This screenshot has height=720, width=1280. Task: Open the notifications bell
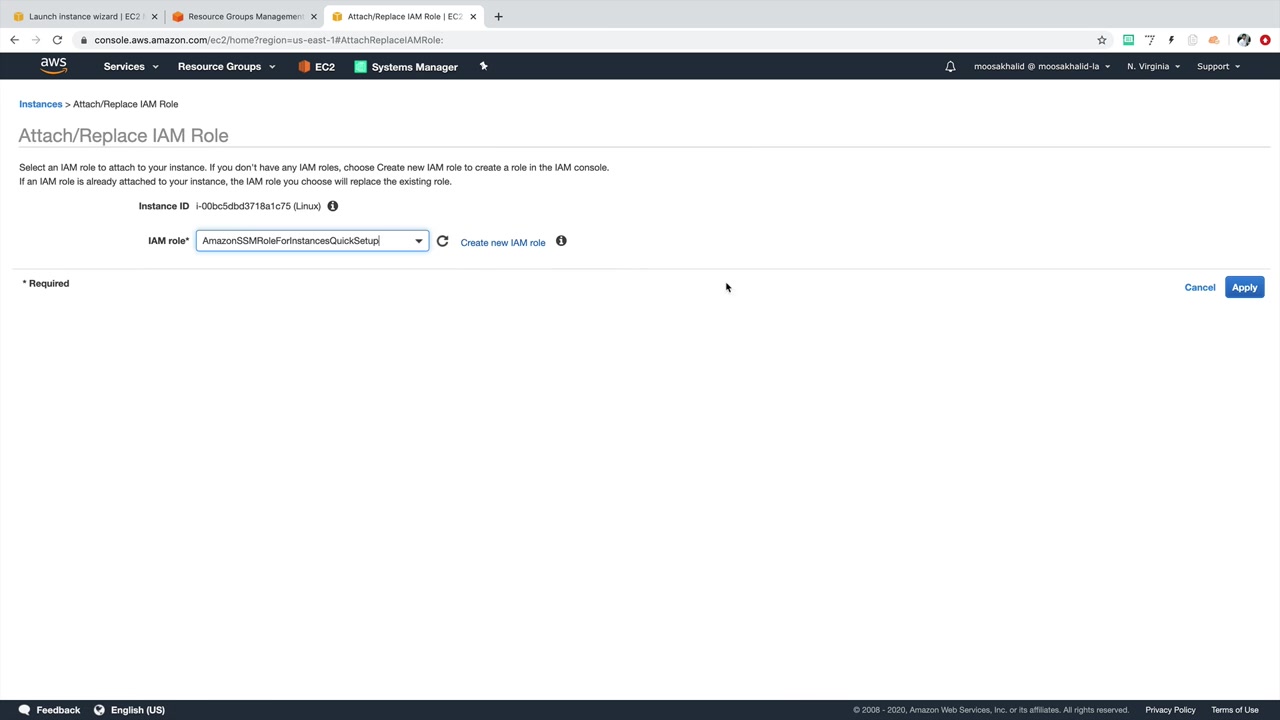[x=950, y=67]
